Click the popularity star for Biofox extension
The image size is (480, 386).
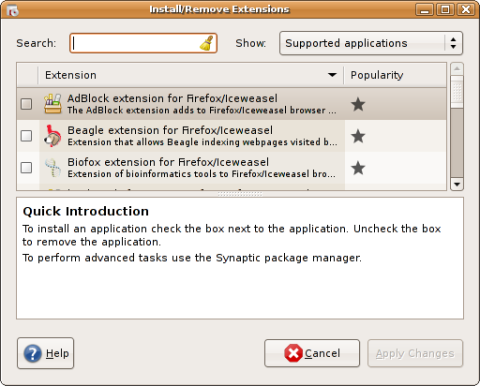tap(358, 168)
